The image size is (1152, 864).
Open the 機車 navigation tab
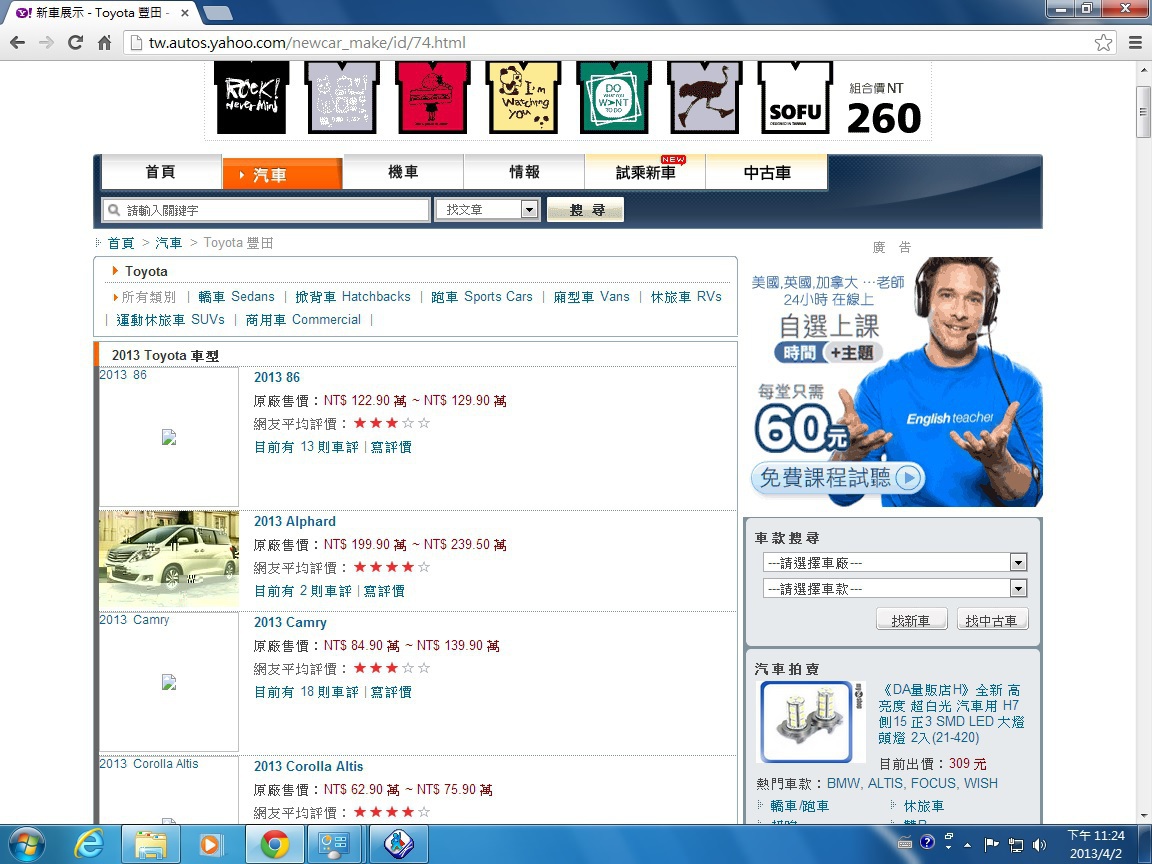(x=403, y=172)
